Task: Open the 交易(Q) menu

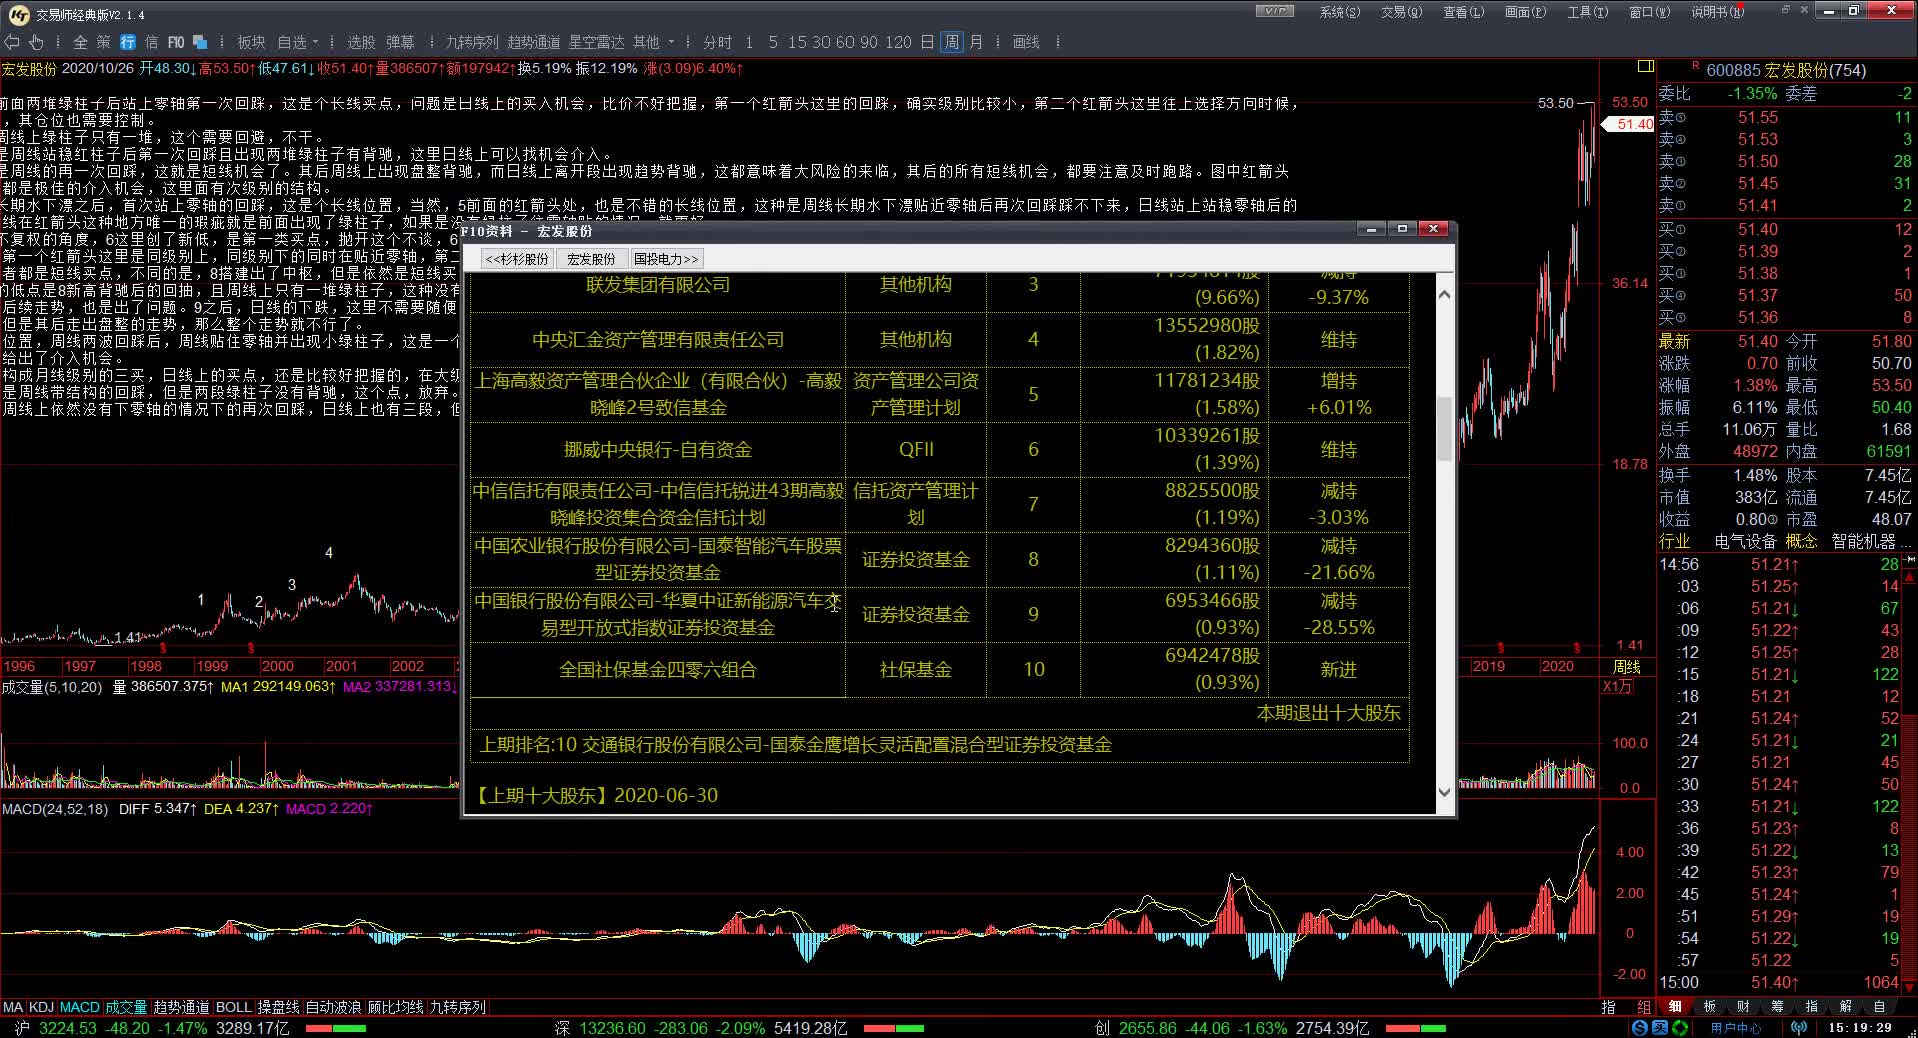Action: coord(1401,12)
